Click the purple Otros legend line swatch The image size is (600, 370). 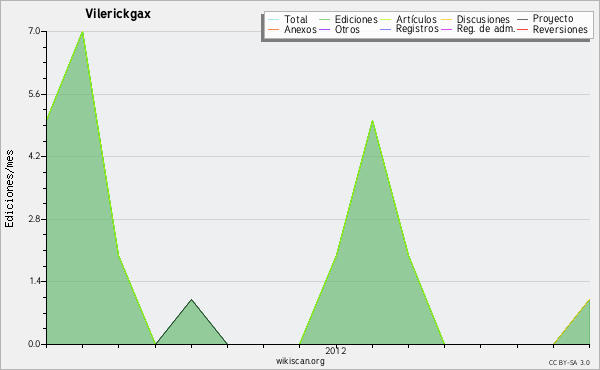[324, 29]
